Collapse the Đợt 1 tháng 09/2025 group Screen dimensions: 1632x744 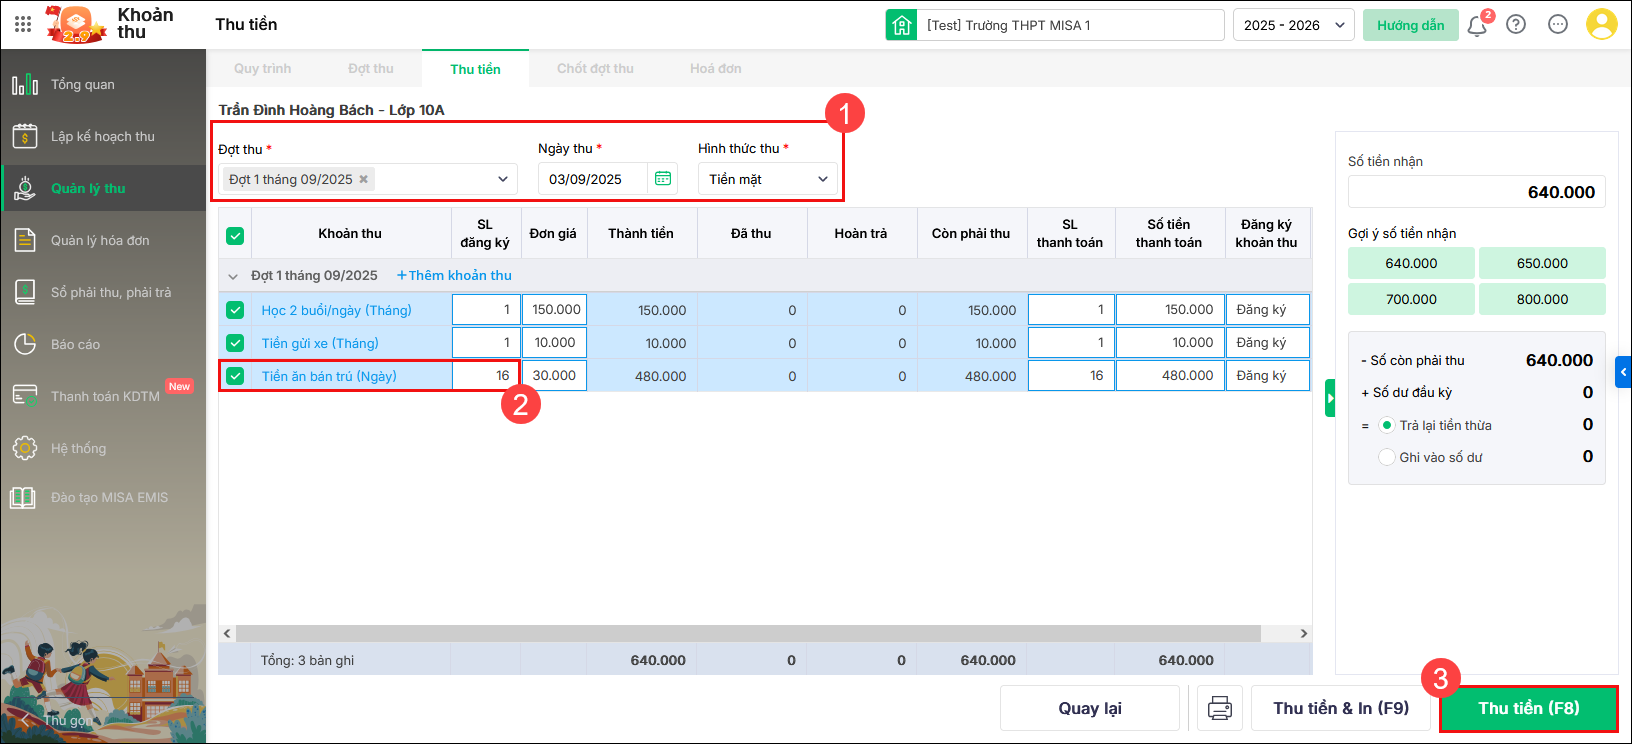233,276
